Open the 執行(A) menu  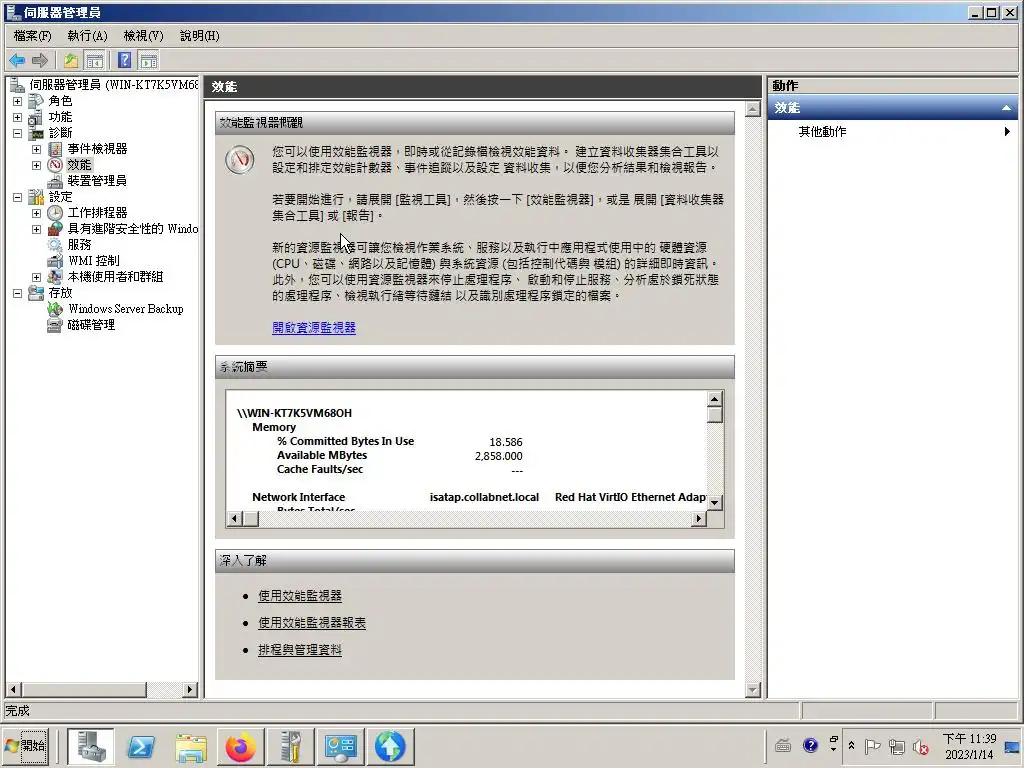88,36
